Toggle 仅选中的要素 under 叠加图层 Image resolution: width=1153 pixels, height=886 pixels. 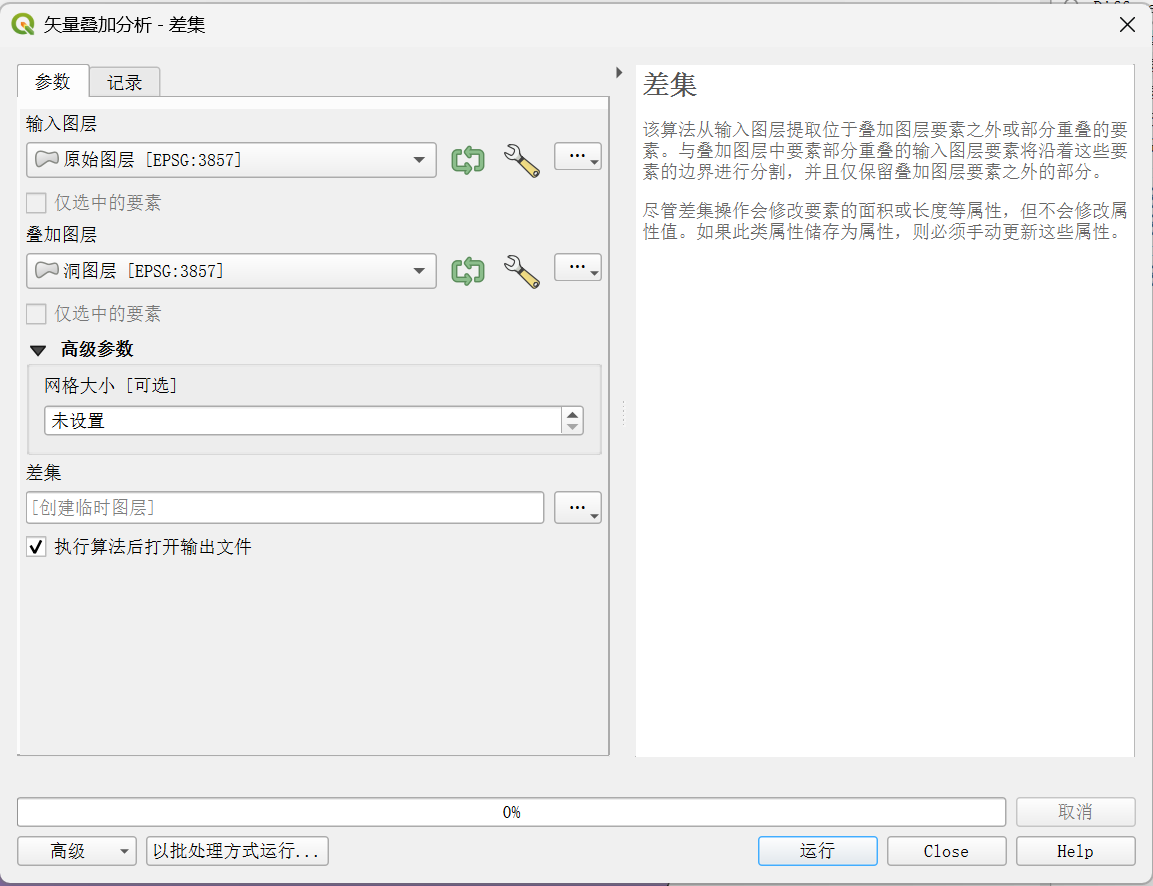click(36, 314)
